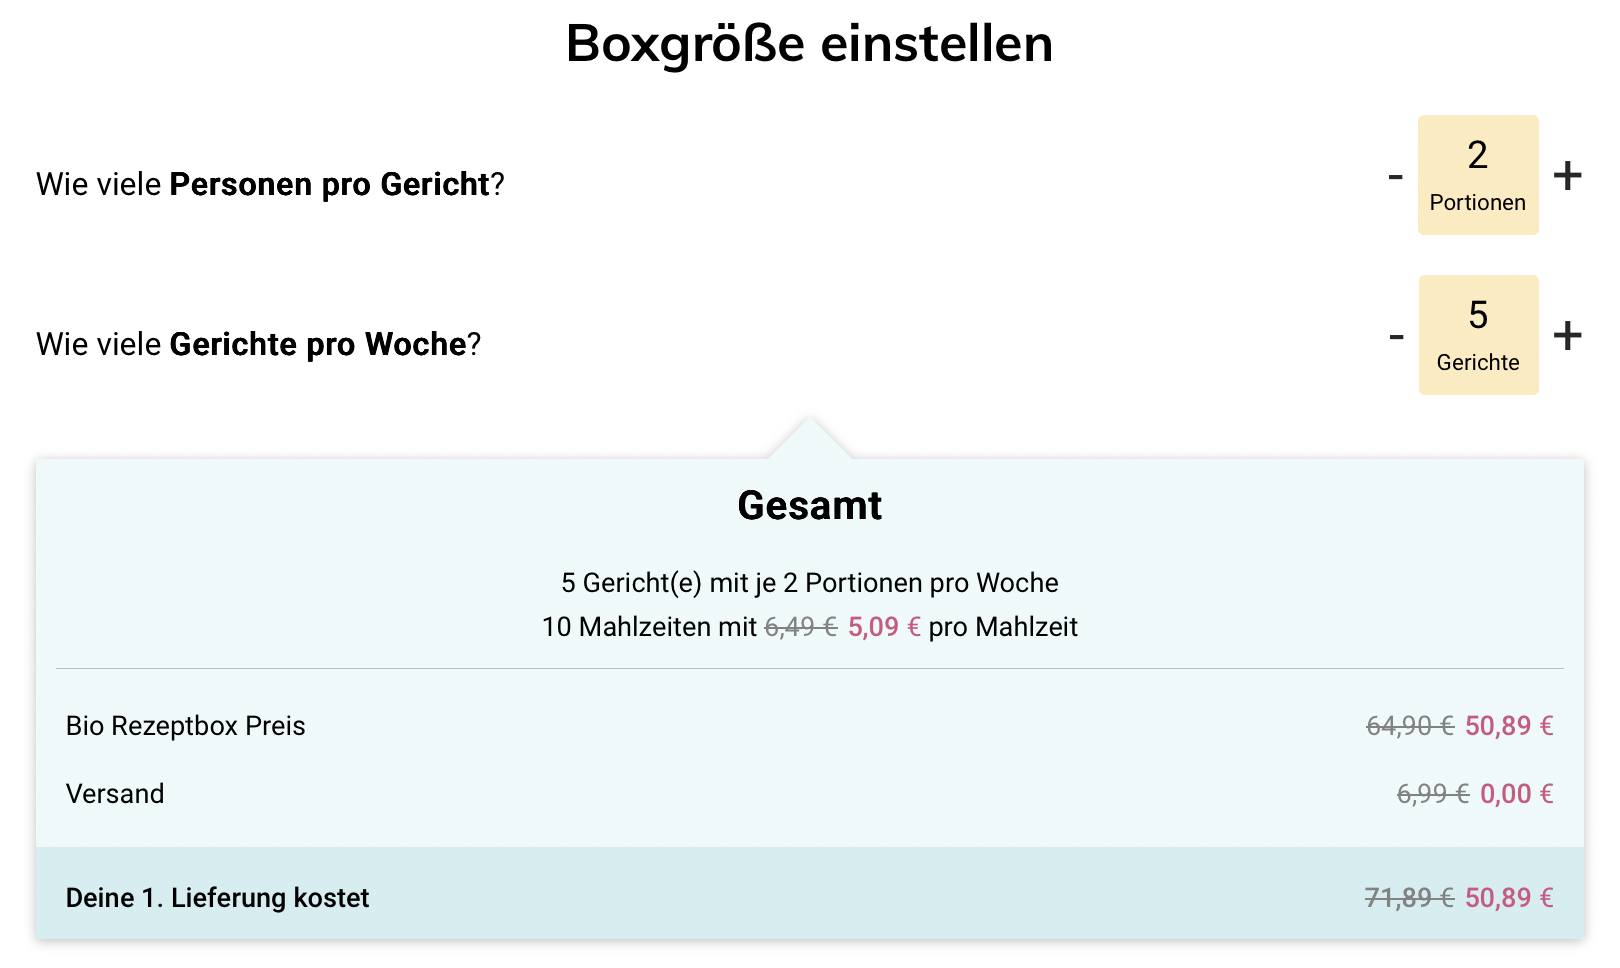This screenshot has height=968, width=1620.
Task: Increase Portionen with the plus icon
Action: [1567, 175]
